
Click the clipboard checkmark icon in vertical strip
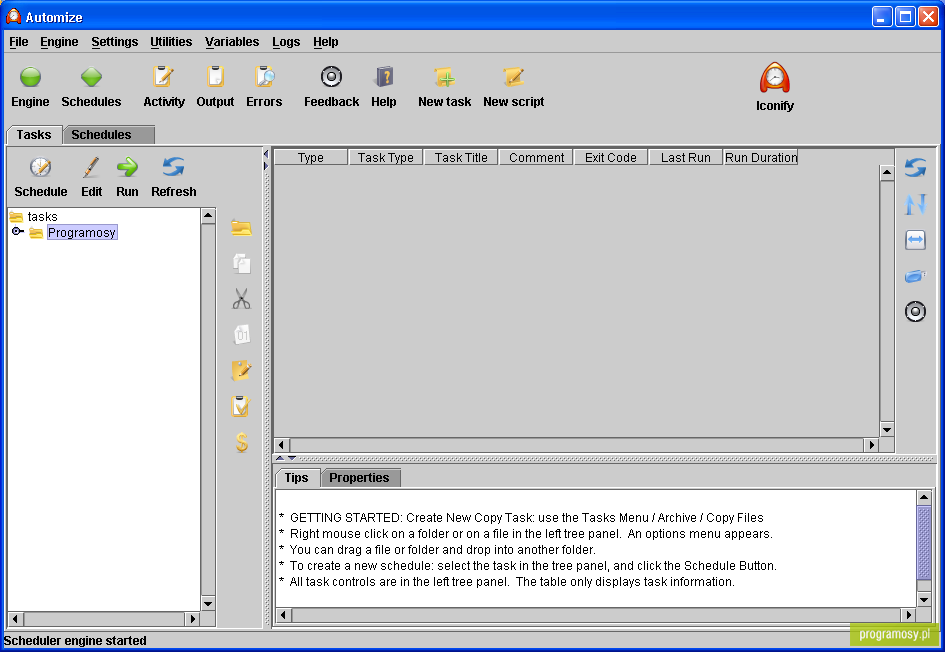click(240, 406)
